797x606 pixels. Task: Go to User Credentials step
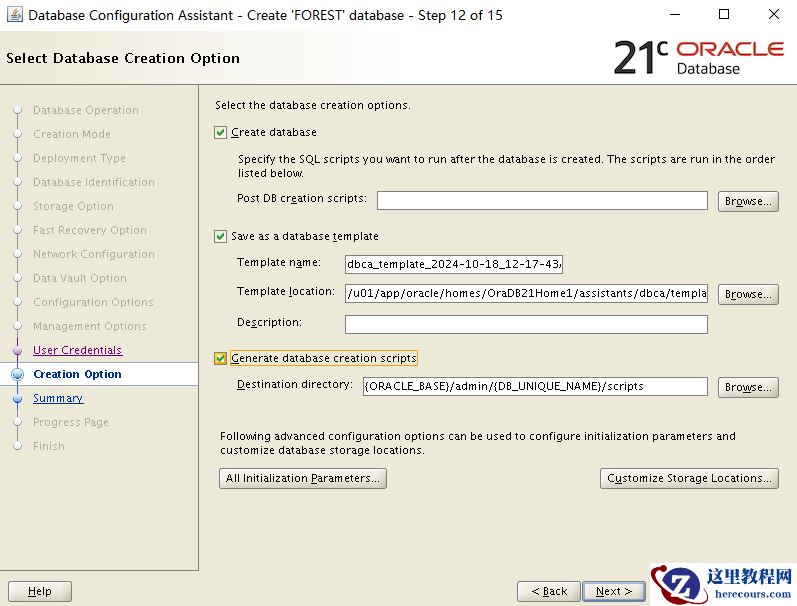click(77, 350)
